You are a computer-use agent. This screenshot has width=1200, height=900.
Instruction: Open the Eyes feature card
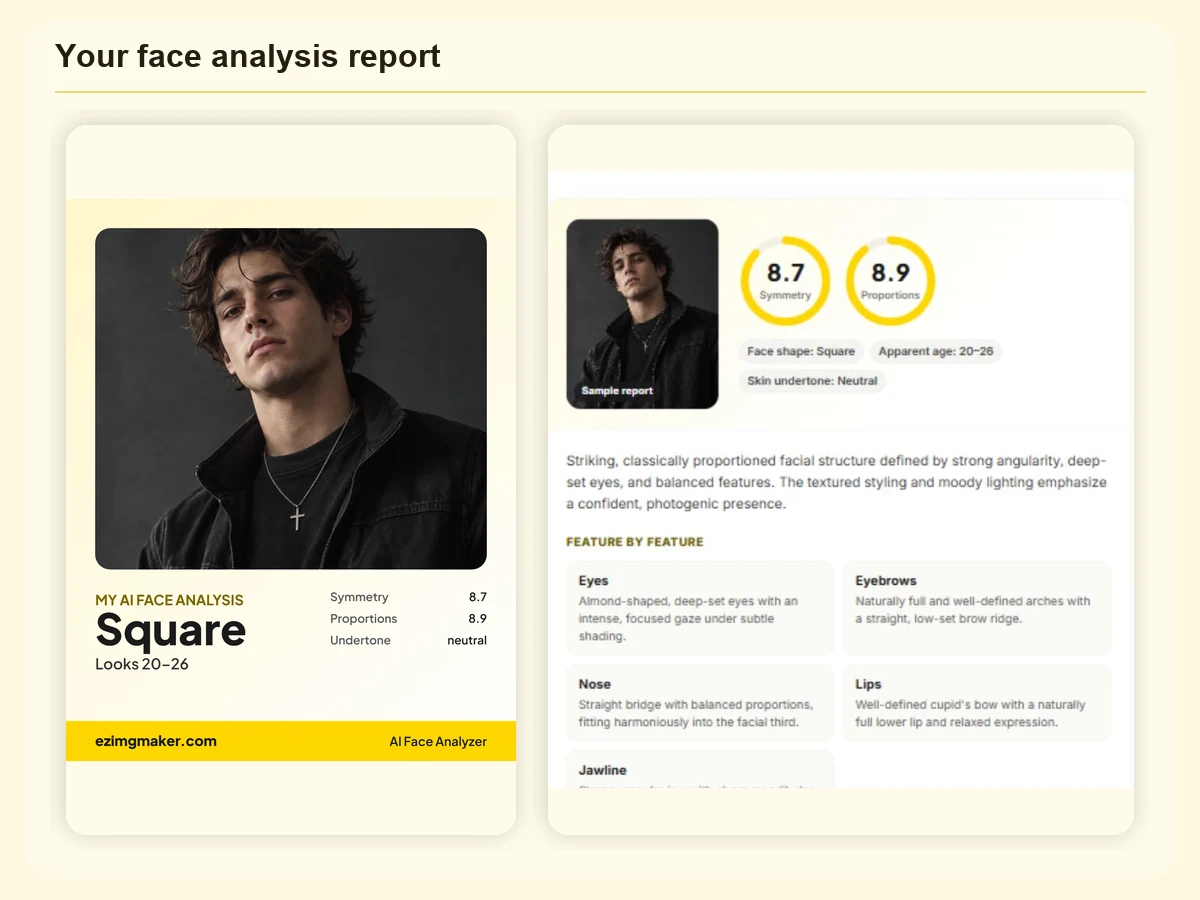[700, 608]
